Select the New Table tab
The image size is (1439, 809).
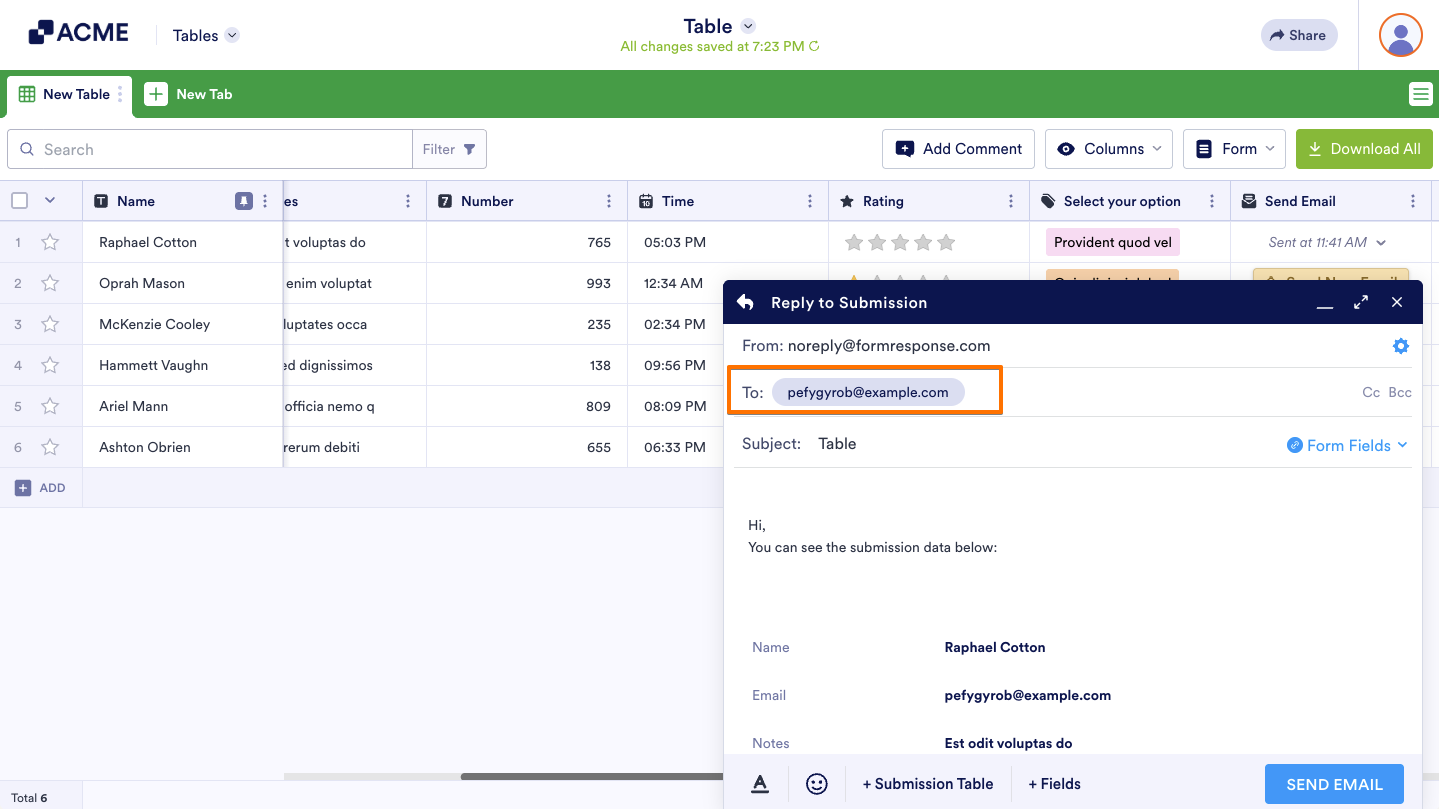click(x=70, y=95)
